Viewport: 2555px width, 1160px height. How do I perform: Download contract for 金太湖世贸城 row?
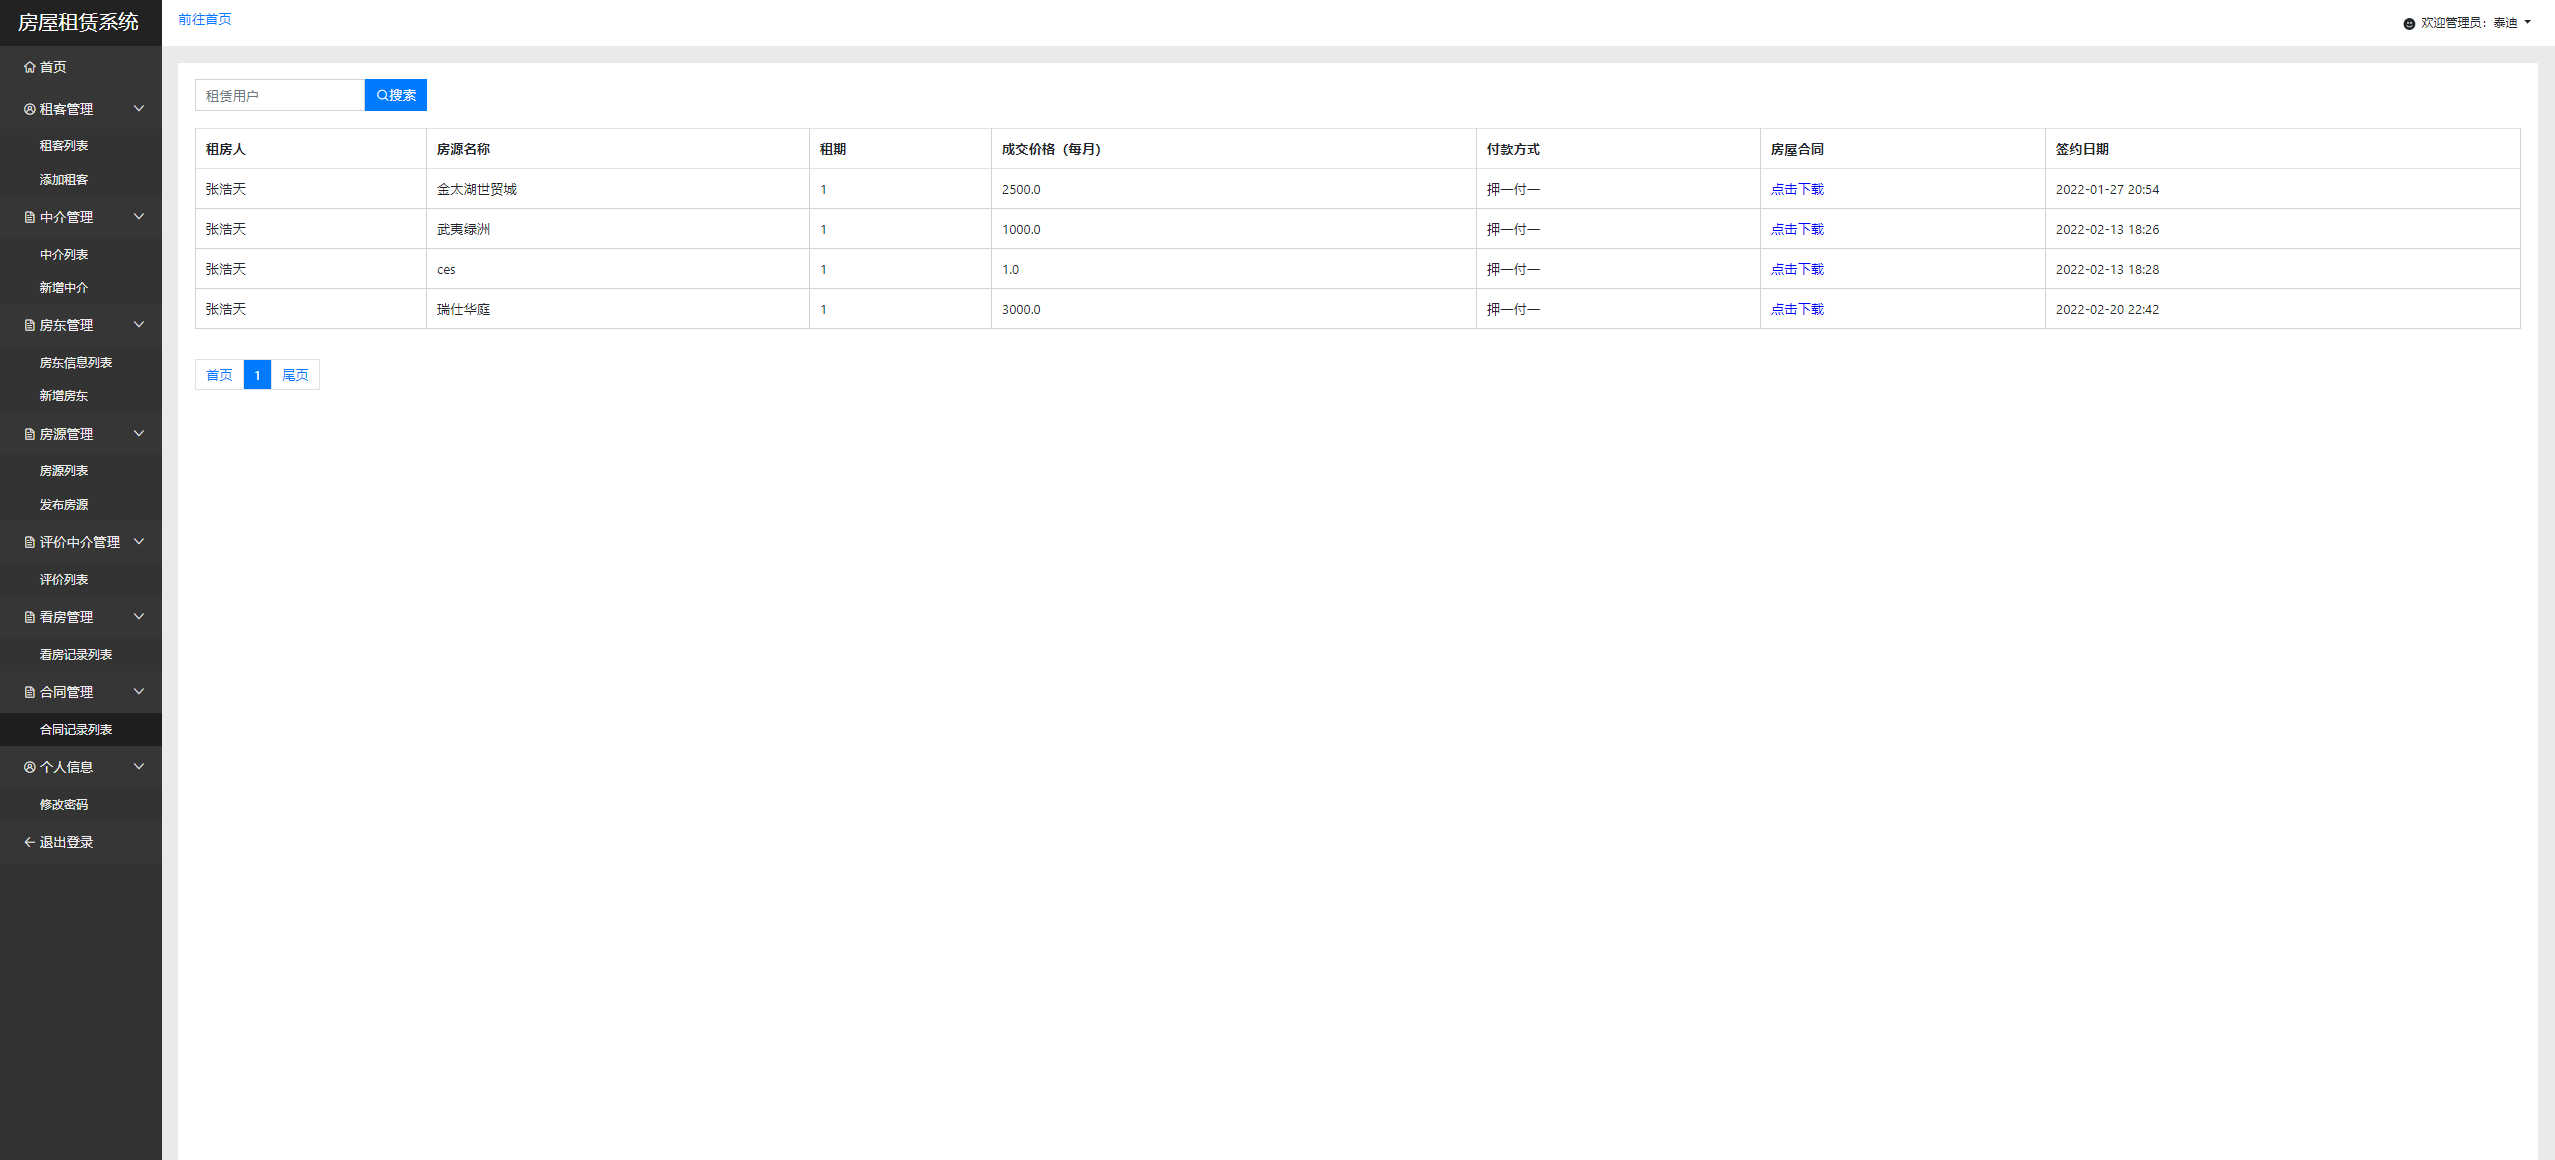point(1797,189)
